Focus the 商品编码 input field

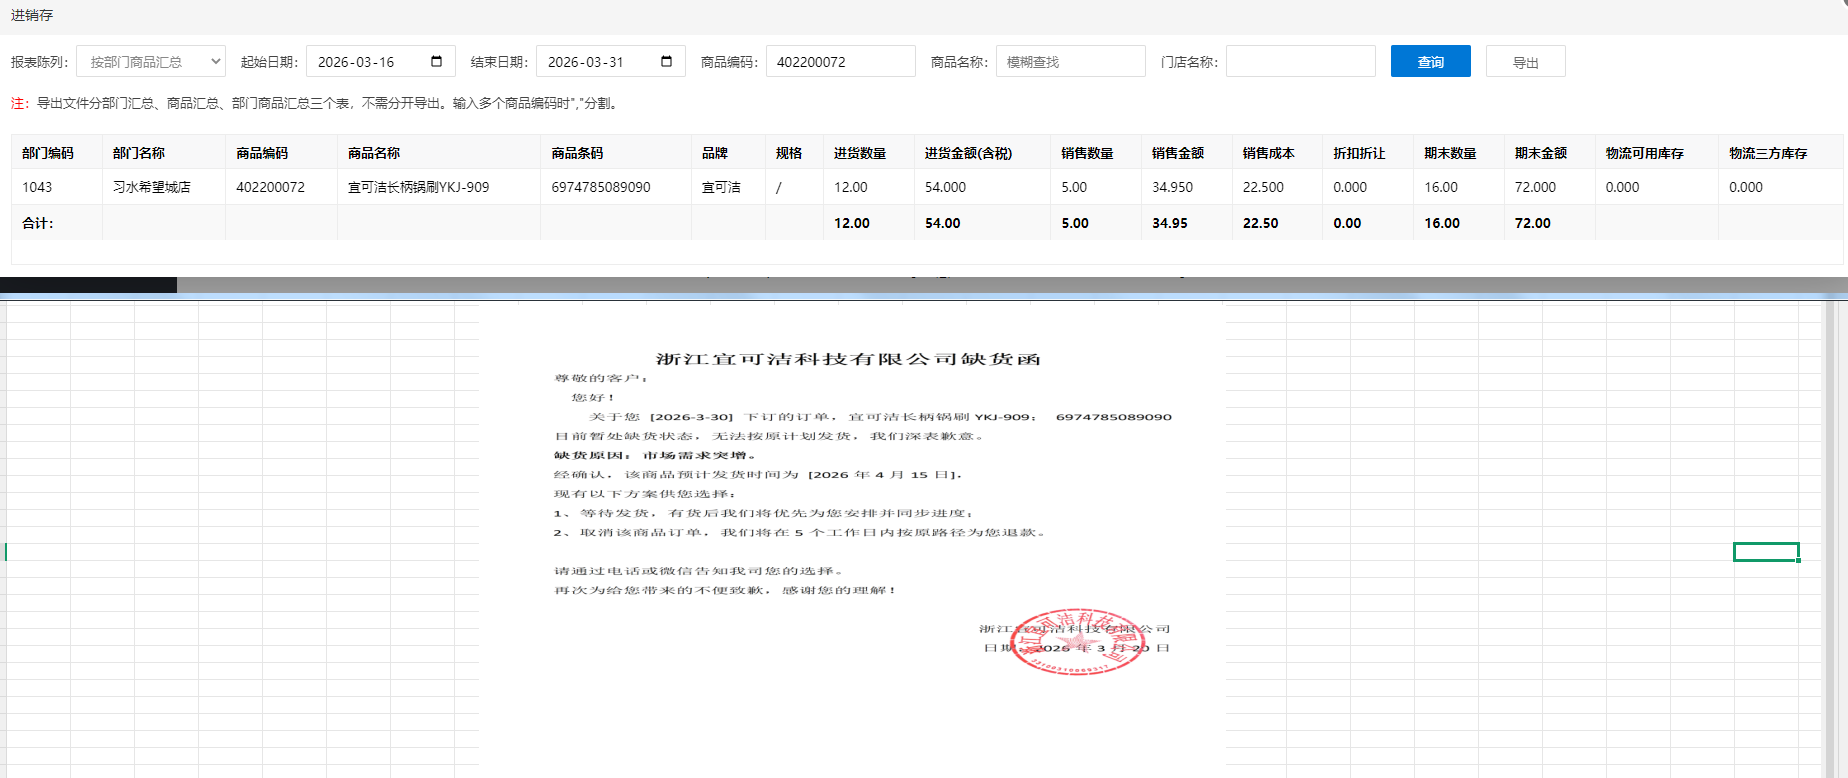(840, 62)
